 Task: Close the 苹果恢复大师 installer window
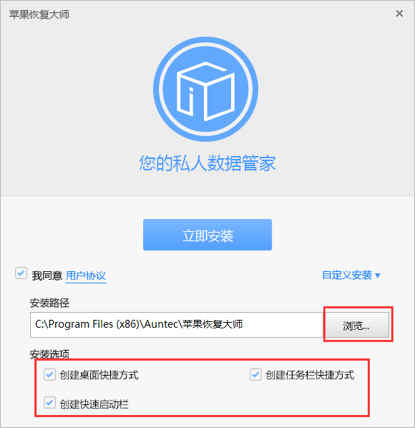click(399, 14)
